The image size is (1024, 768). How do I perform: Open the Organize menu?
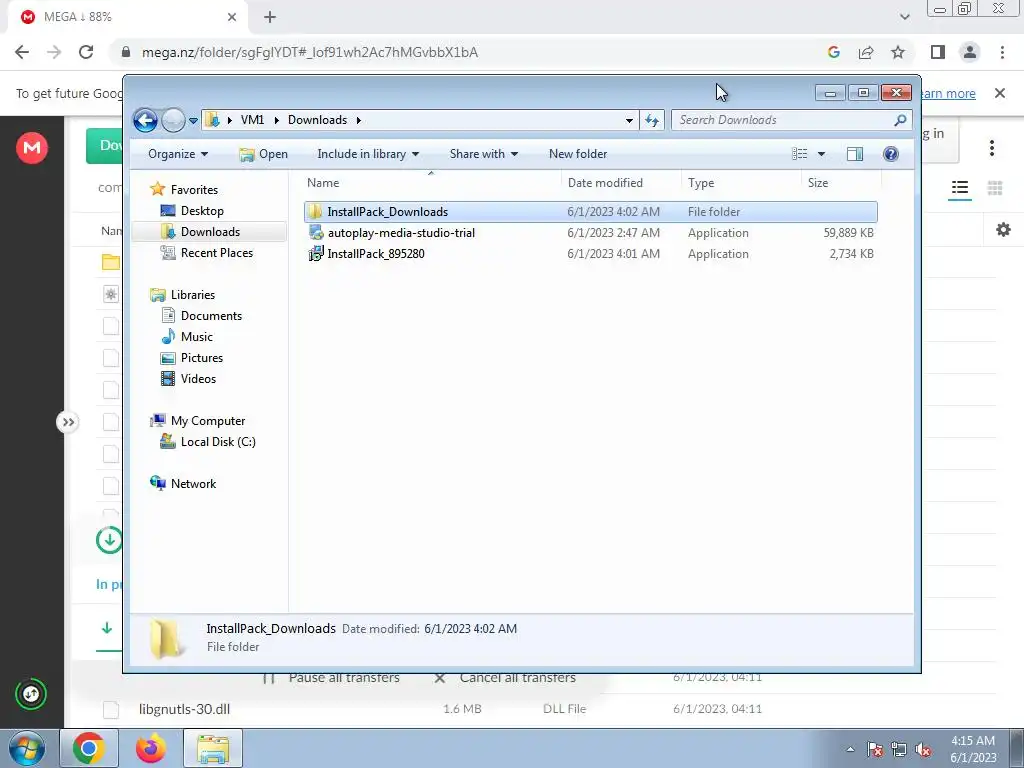pos(178,154)
